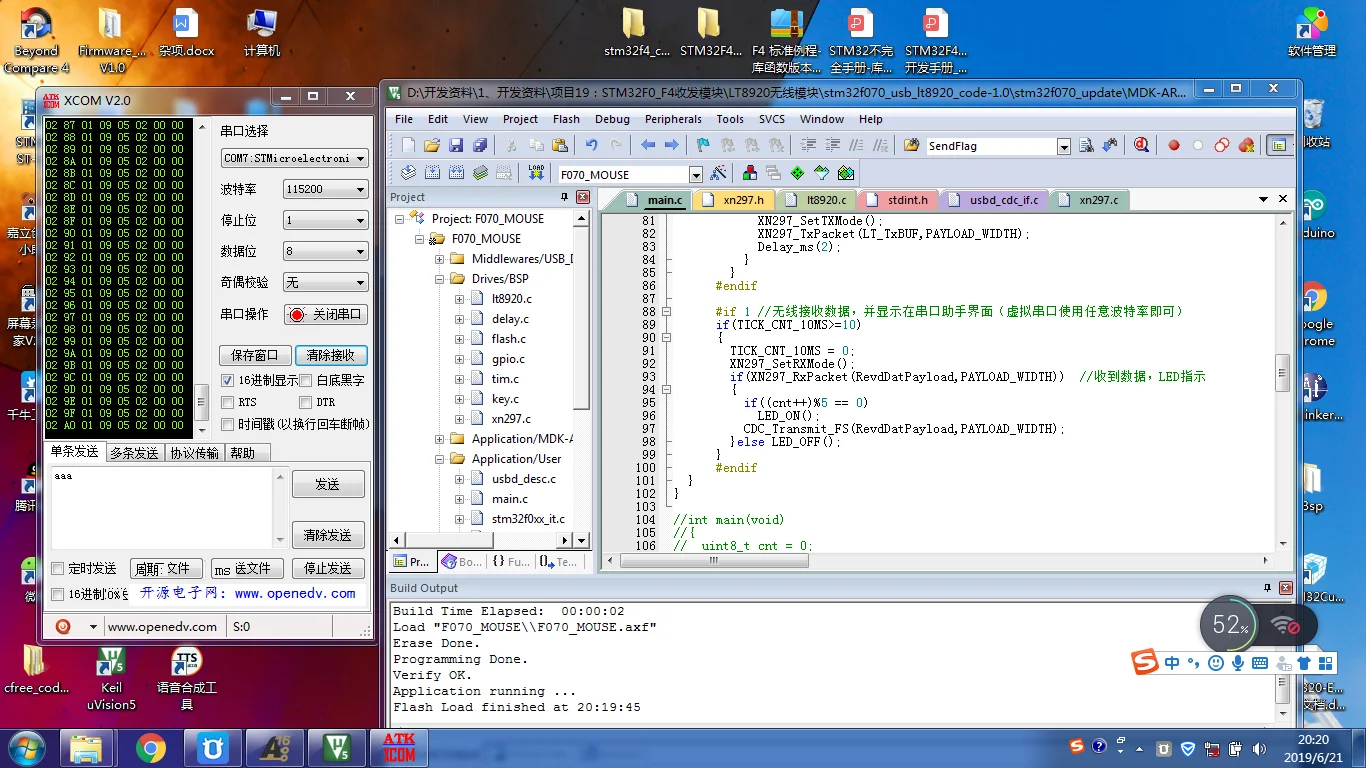Open the Flash menu
The image size is (1366, 768).
pyautogui.click(x=566, y=119)
